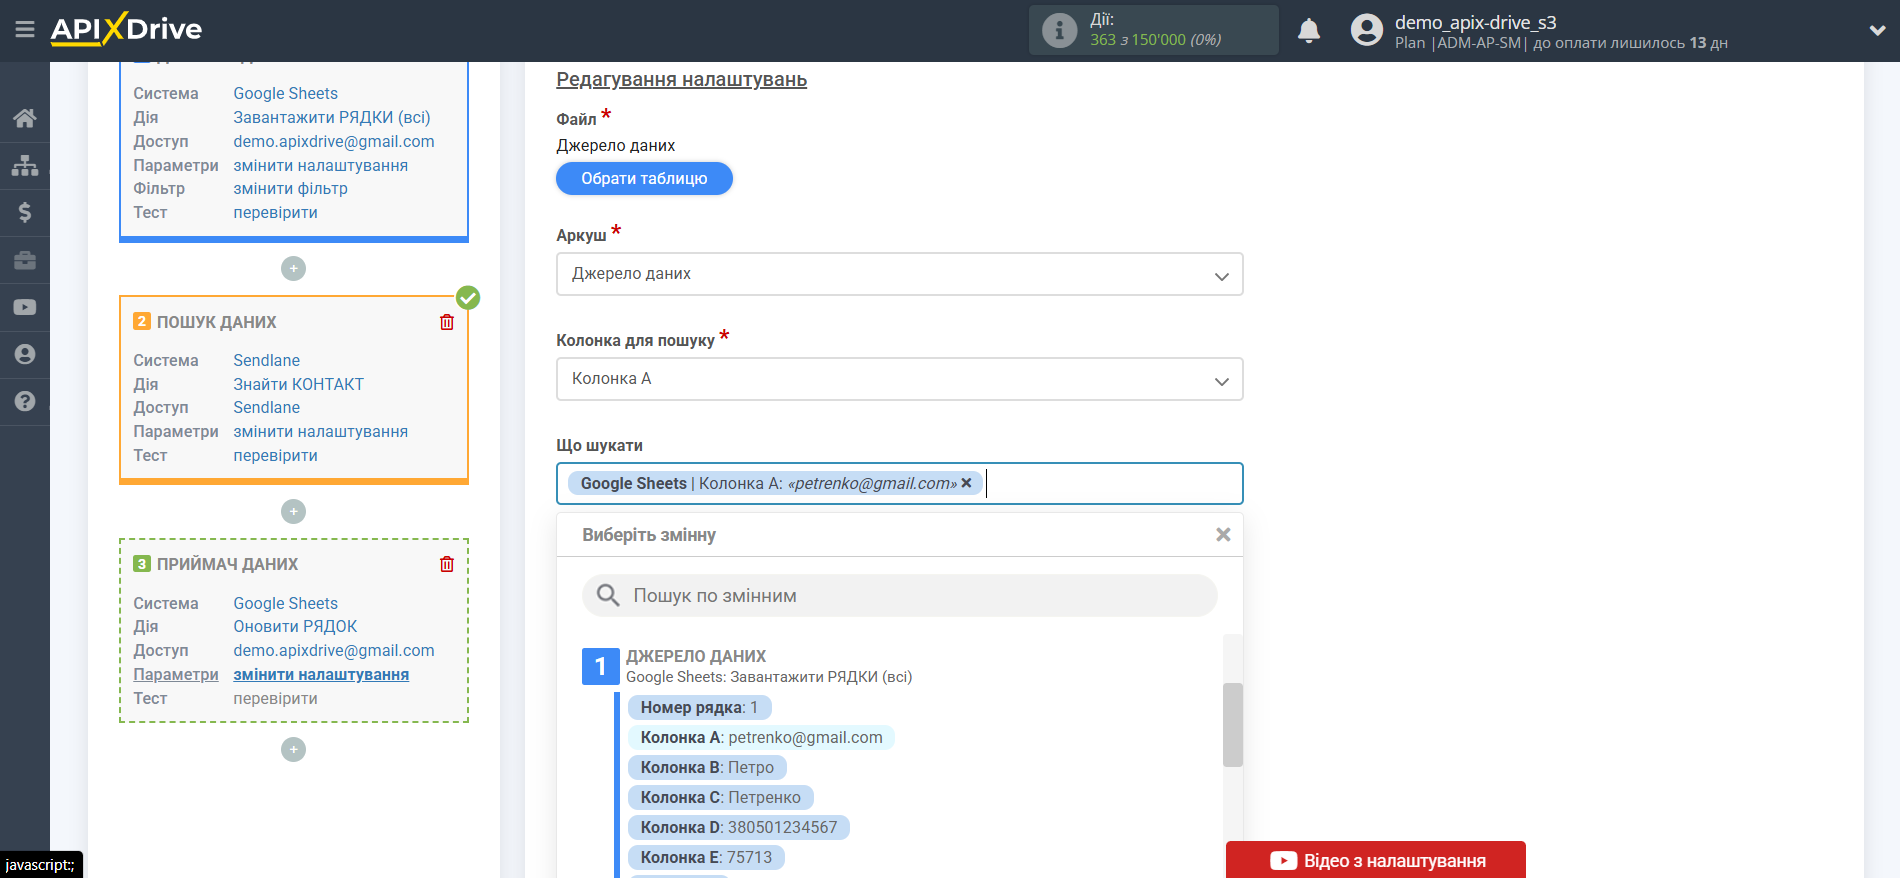Open the Колонка для пошуку dropdown
The height and width of the screenshot is (878, 1900).
pyautogui.click(x=899, y=379)
